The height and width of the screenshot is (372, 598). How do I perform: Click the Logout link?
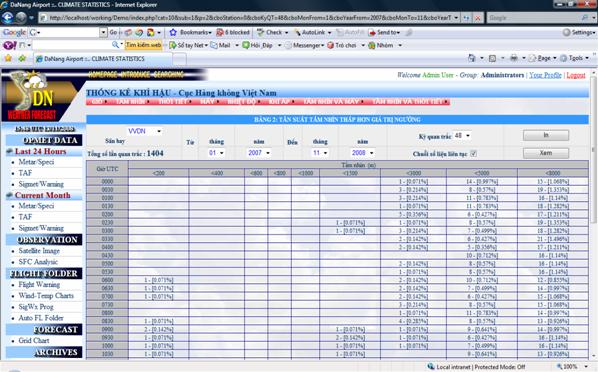tap(575, 75)
